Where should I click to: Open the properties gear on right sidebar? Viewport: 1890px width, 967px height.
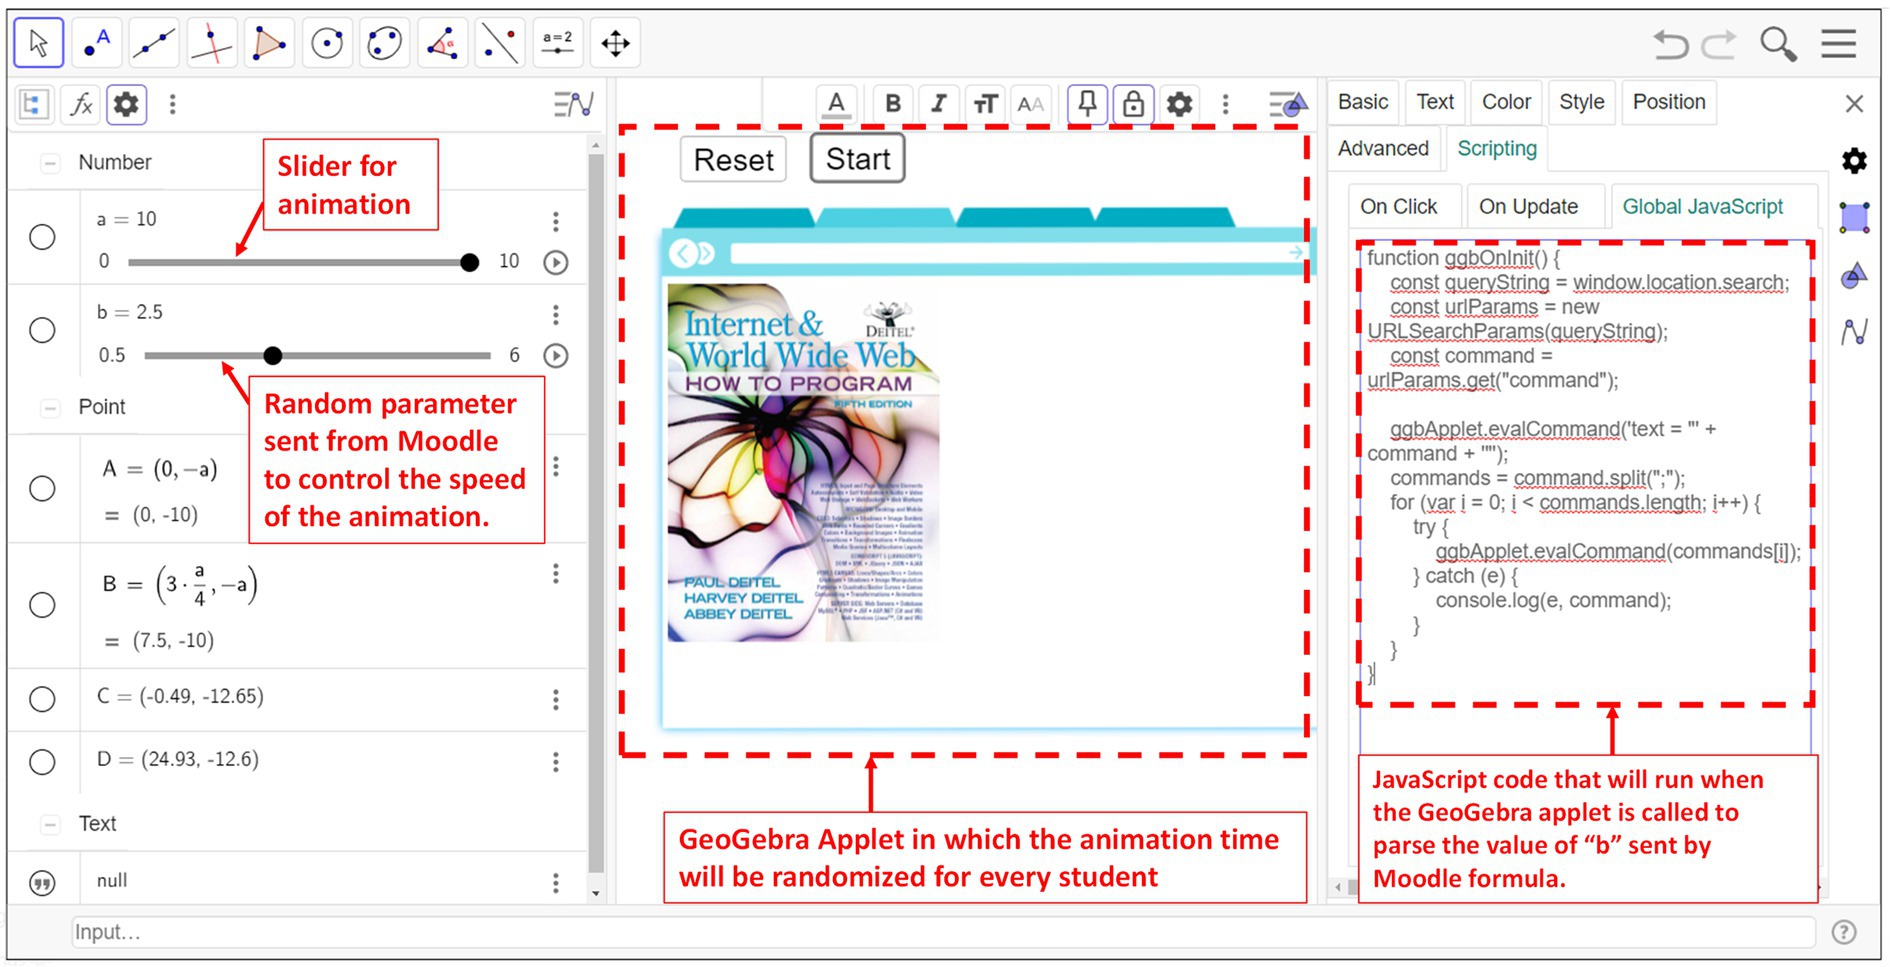1854,161
